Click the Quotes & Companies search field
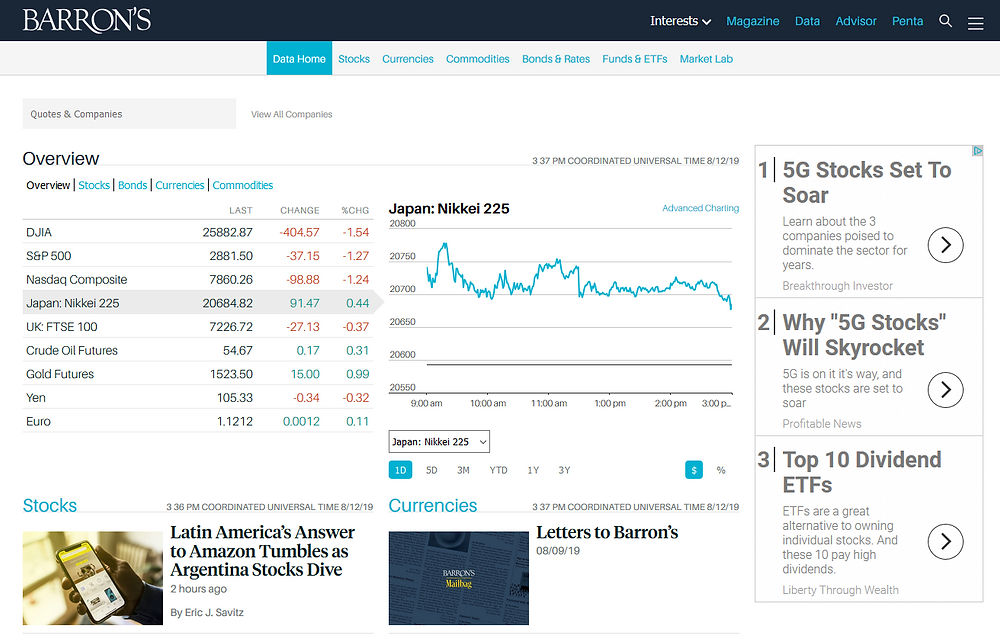 pos(129,113)
